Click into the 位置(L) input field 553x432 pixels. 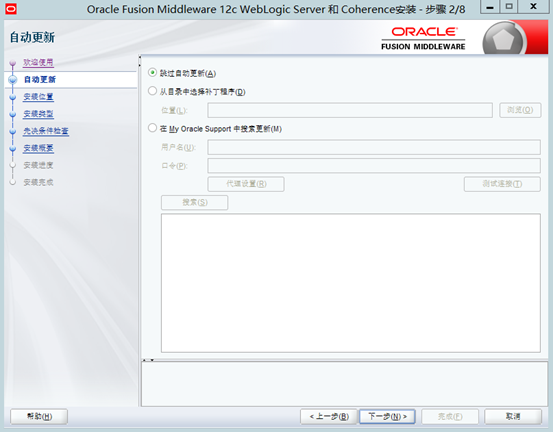click(350, 110)
